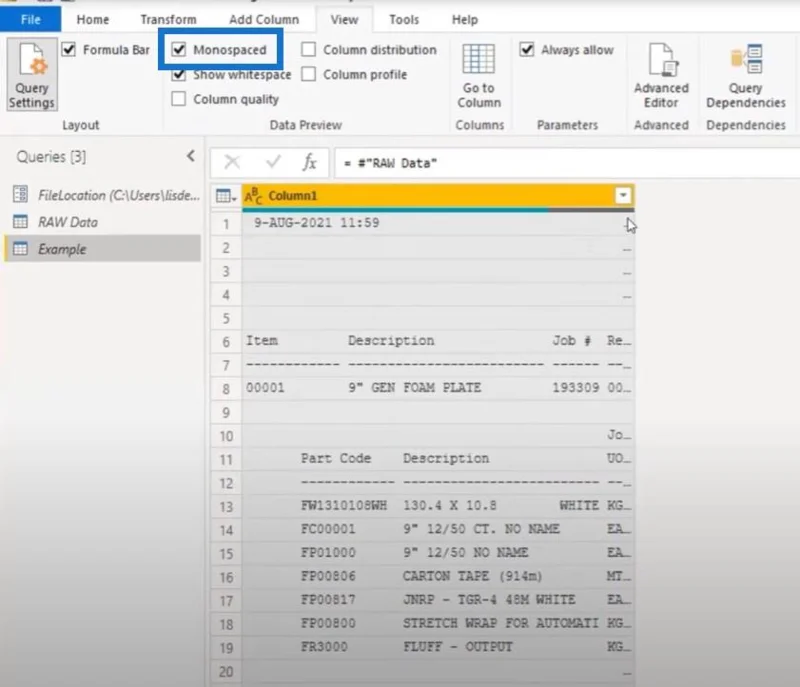800x687 pixels.
Task: Click the Example query table icon
Action: click(20, 249)
